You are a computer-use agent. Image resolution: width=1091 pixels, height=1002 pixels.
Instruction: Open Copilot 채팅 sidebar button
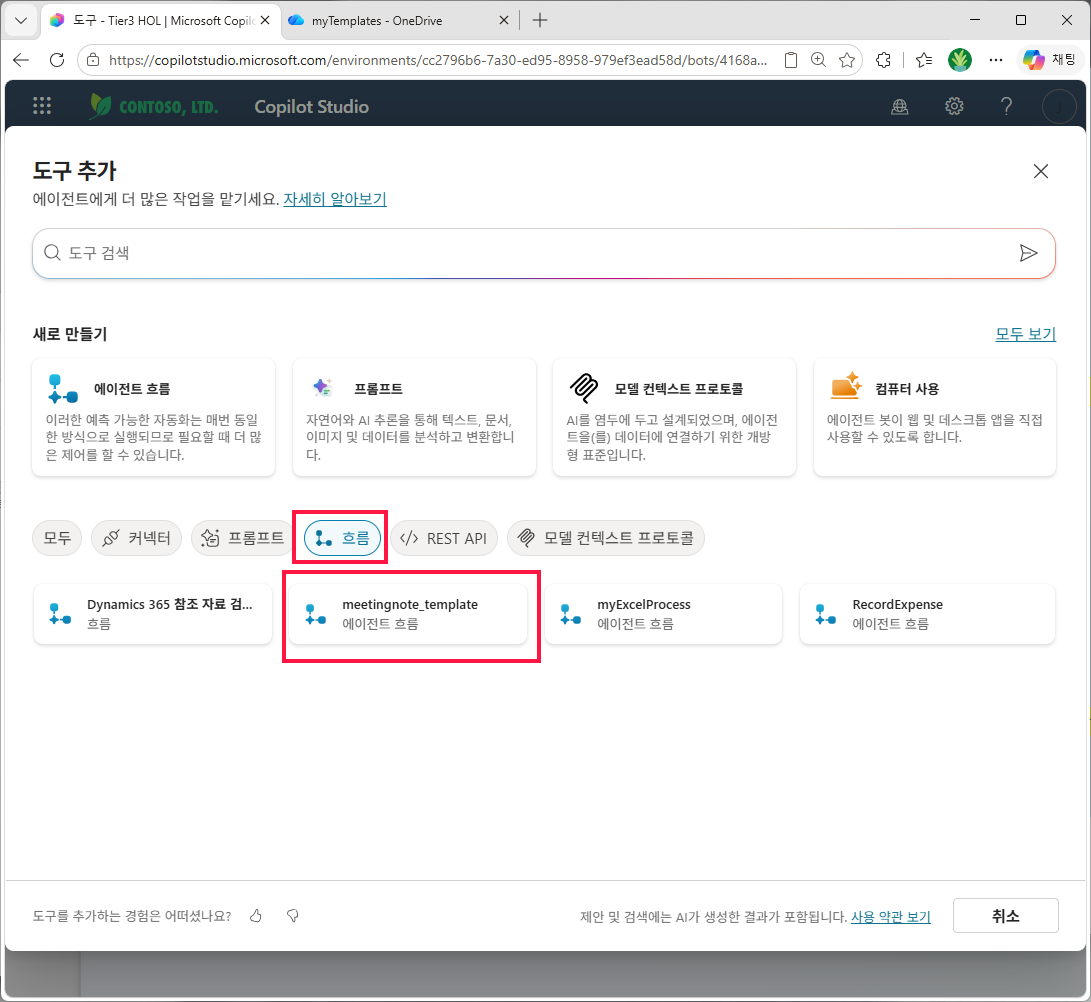(x=1050, y=61)
